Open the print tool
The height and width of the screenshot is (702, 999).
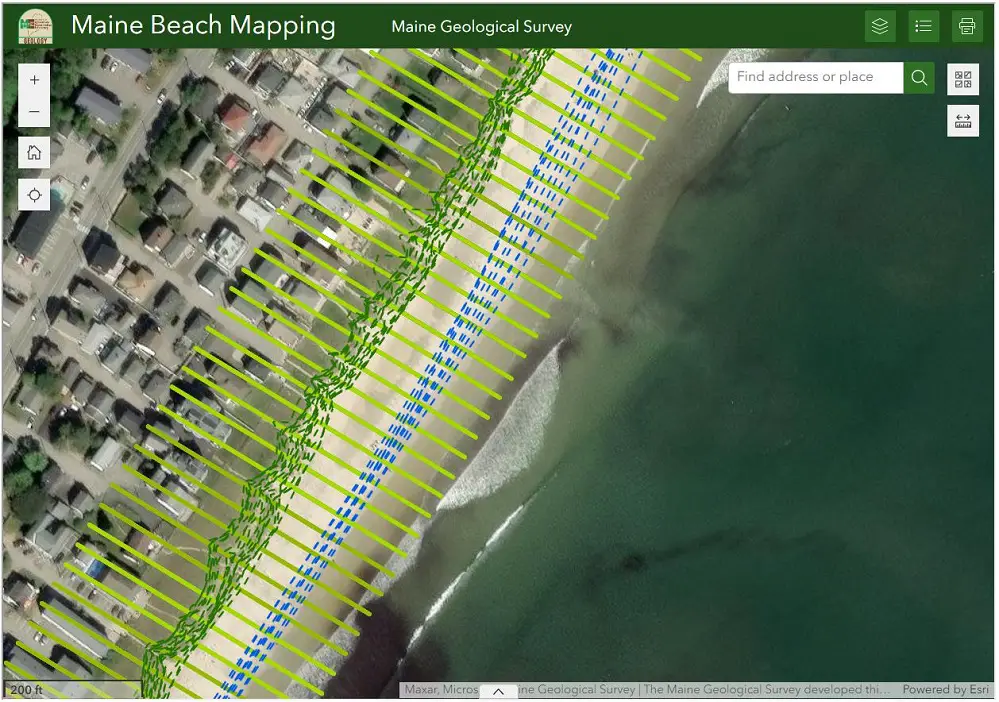pos(967,26)
